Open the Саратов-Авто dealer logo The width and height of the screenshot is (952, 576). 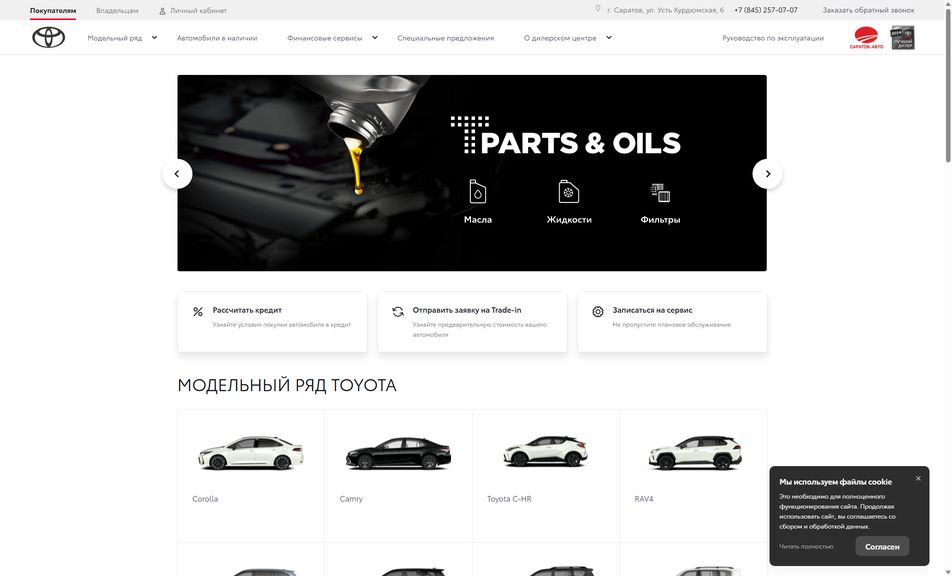click(x=866, y=38)
